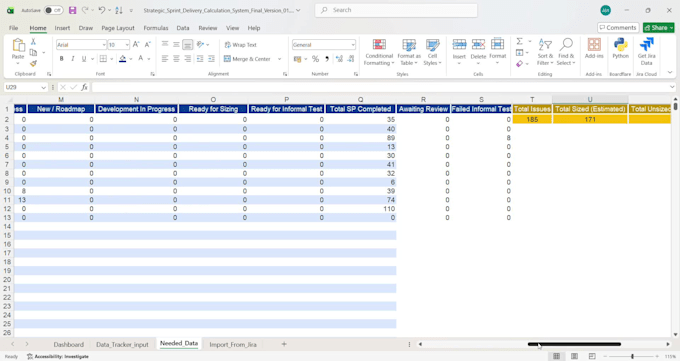Click the Insert cells icon
The height and width of the screenshot is (361, 680).
pyautogui.click(x=459, y=44)
